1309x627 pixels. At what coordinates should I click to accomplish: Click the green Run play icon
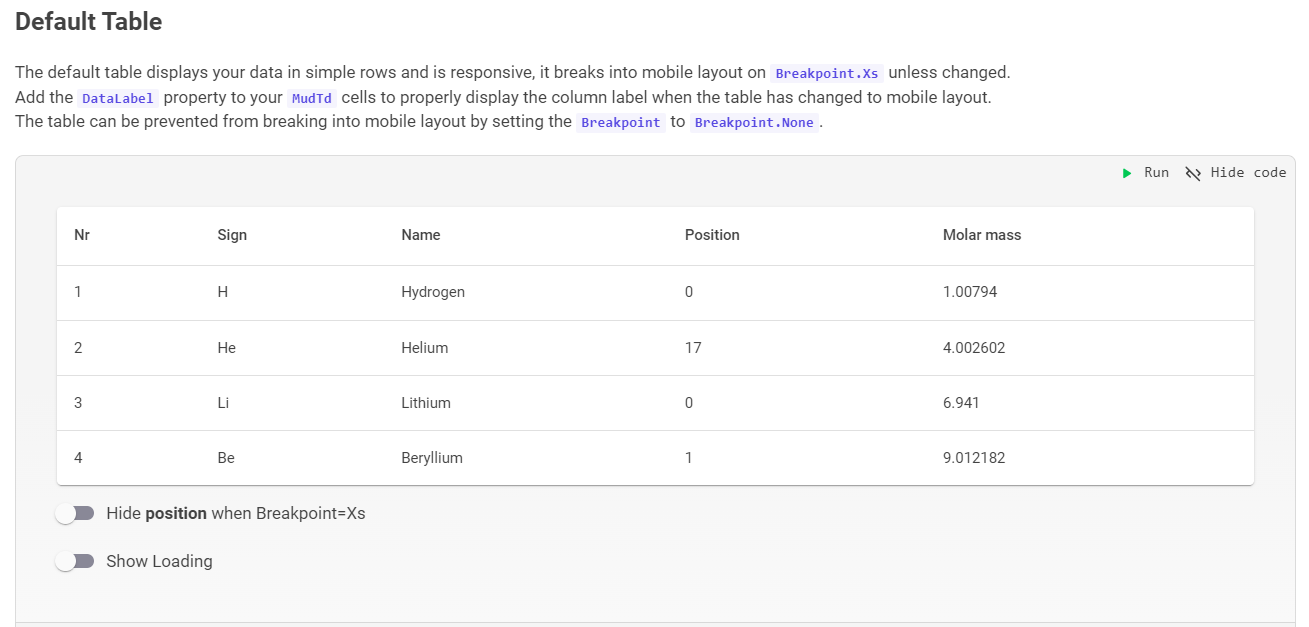tap(1126, 172)
